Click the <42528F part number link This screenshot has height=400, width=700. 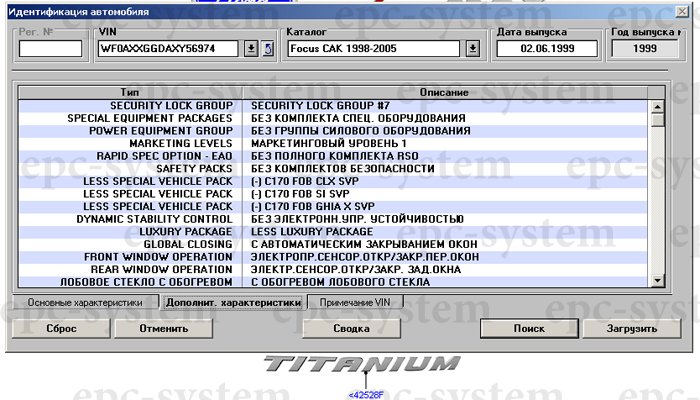(x=366, y=395)
